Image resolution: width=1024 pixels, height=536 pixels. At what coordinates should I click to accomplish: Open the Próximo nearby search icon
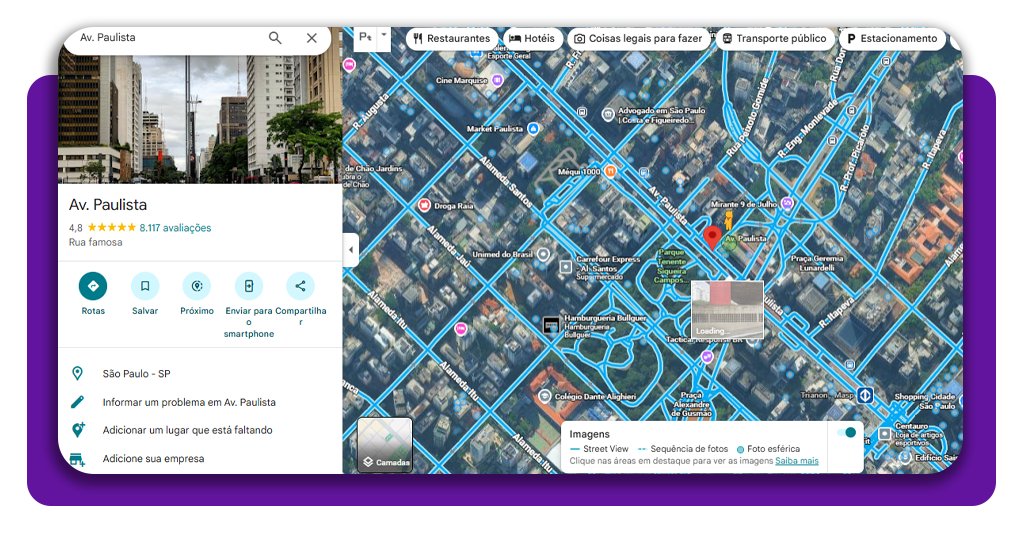point(197,286)
